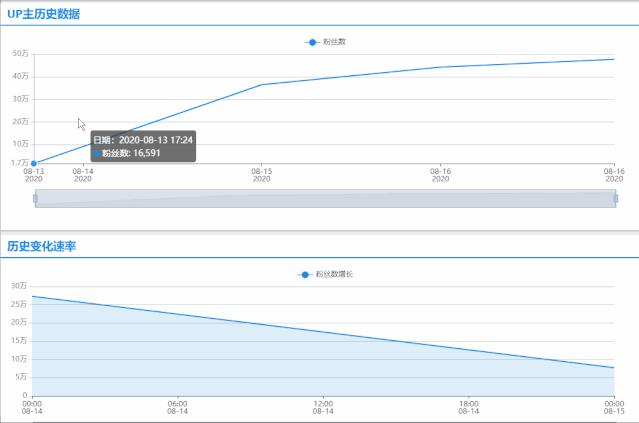Select the highlighted data point at 1.7万
Viewport: 639px width, 423px height.
[x=34, y=163]
